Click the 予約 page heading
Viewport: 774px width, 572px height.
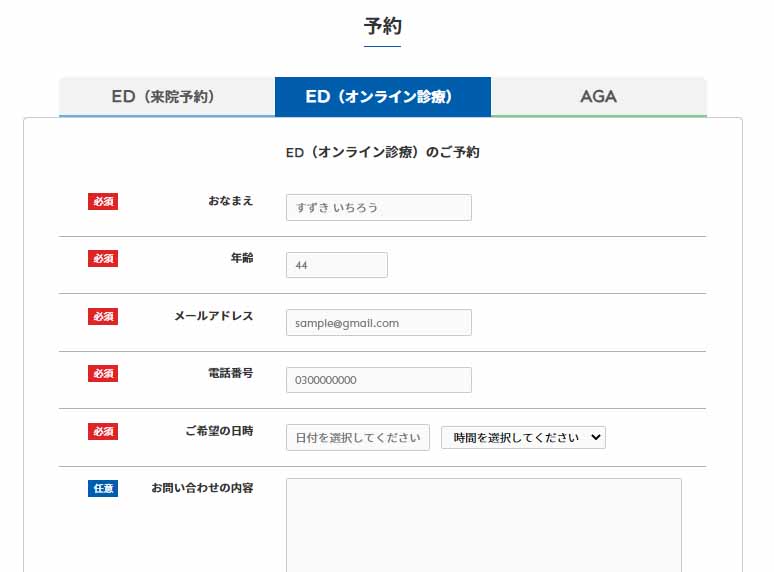pos(383,26)
